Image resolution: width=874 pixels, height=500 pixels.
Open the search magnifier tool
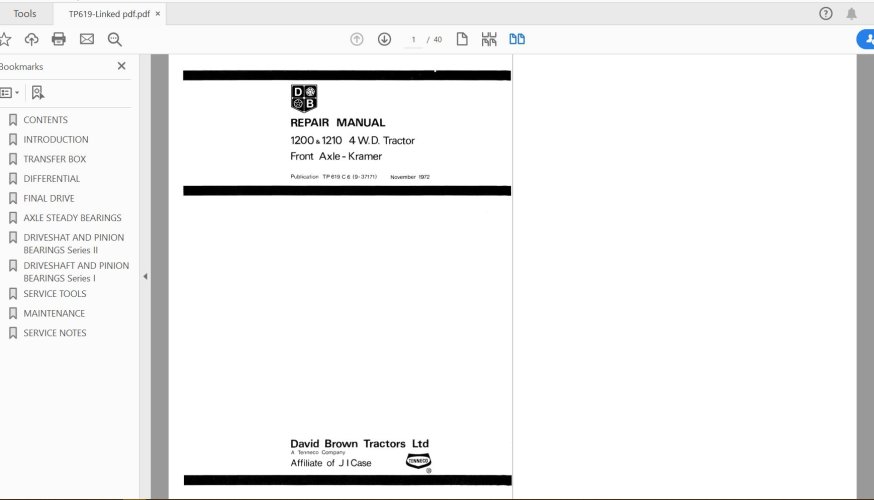115,39
